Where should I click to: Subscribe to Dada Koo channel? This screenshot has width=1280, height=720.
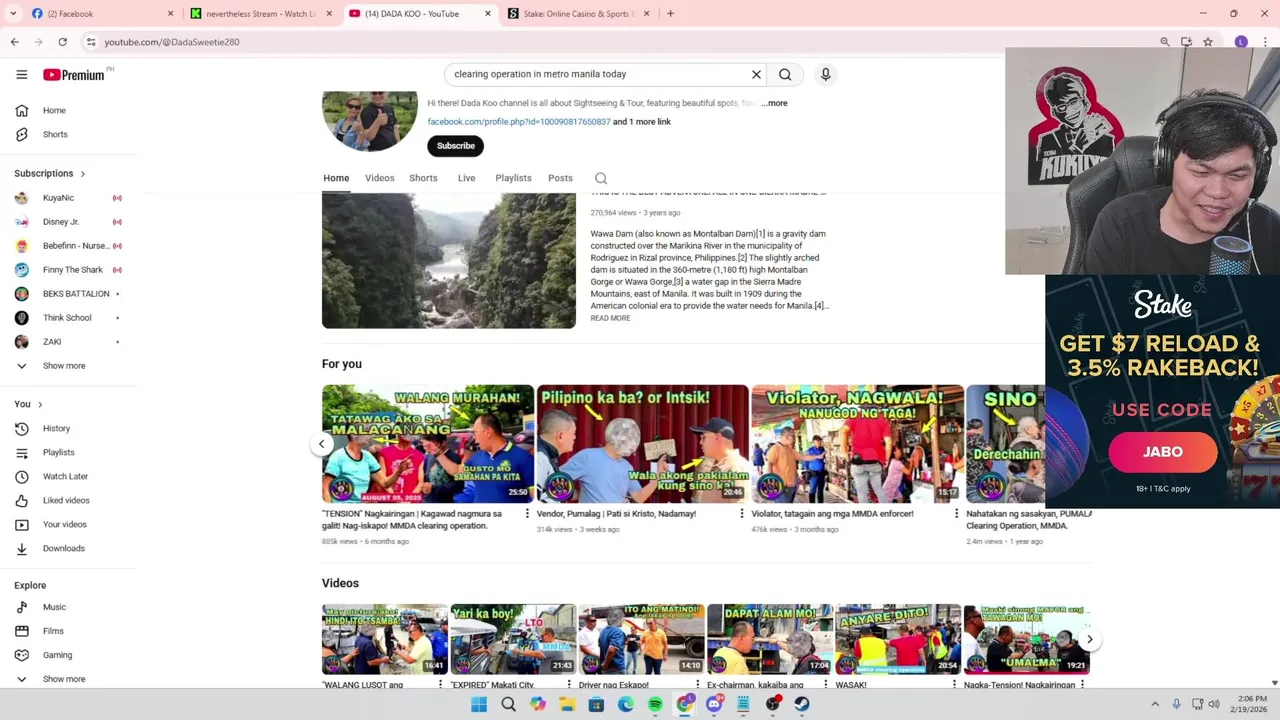pos(455,146)
